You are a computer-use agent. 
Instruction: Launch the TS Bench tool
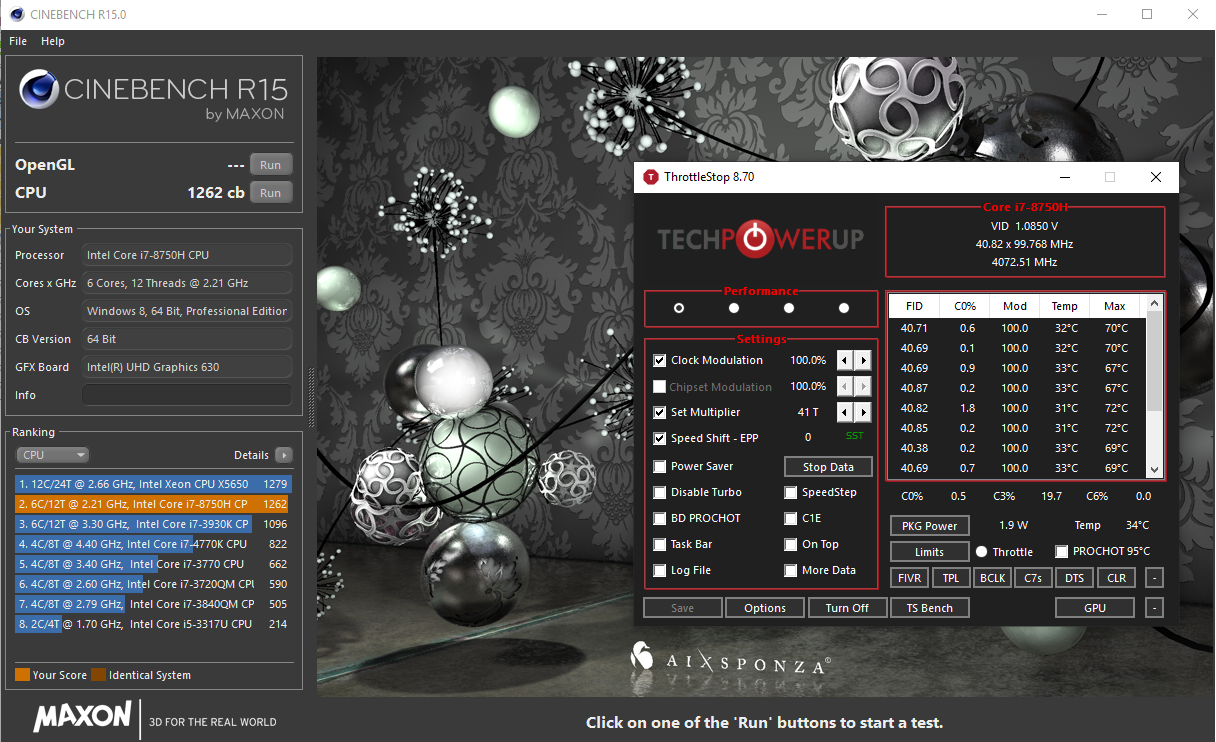coord(929,608)
